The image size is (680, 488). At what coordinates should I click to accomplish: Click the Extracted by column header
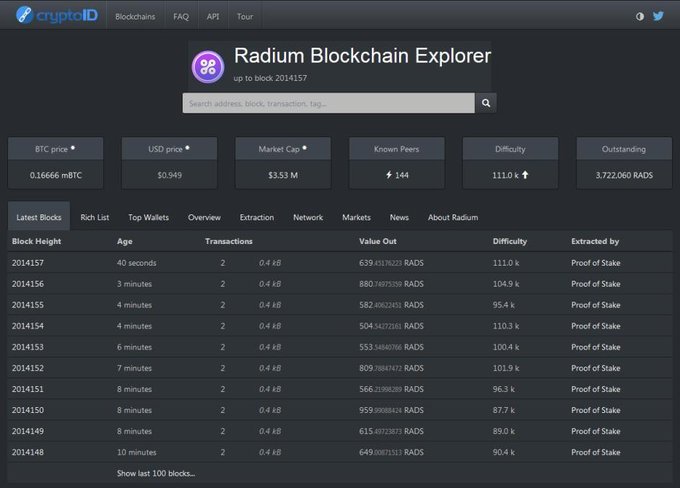pos(595,242)
